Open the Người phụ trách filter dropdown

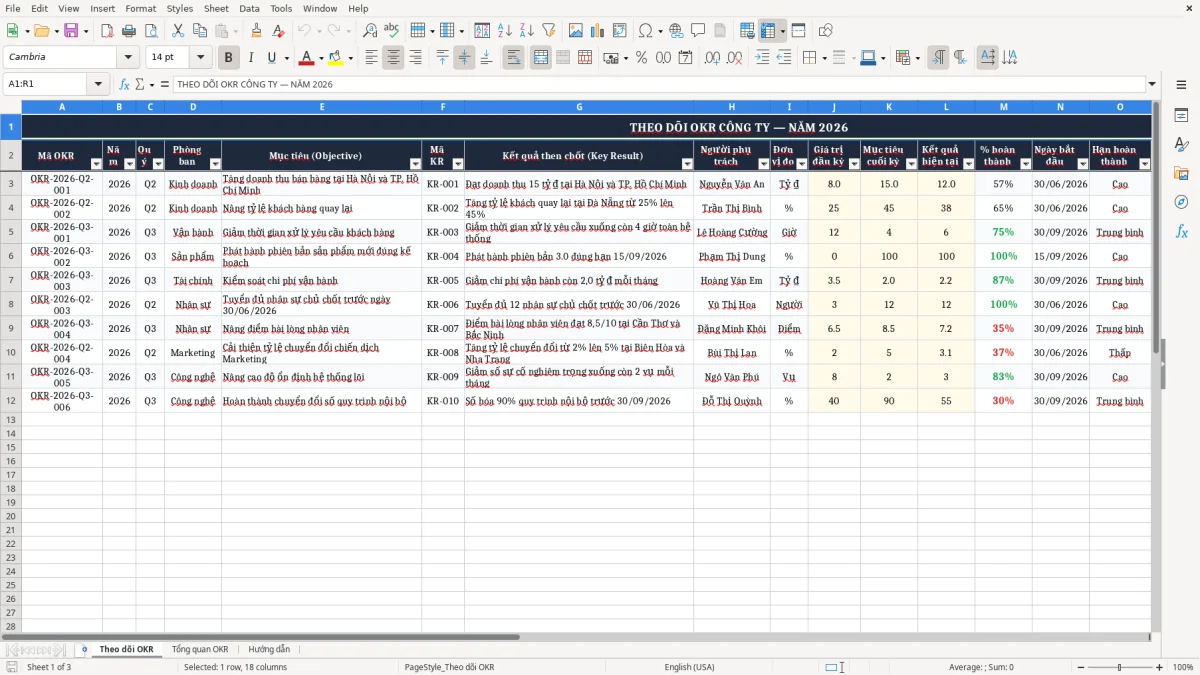point(763,164)
